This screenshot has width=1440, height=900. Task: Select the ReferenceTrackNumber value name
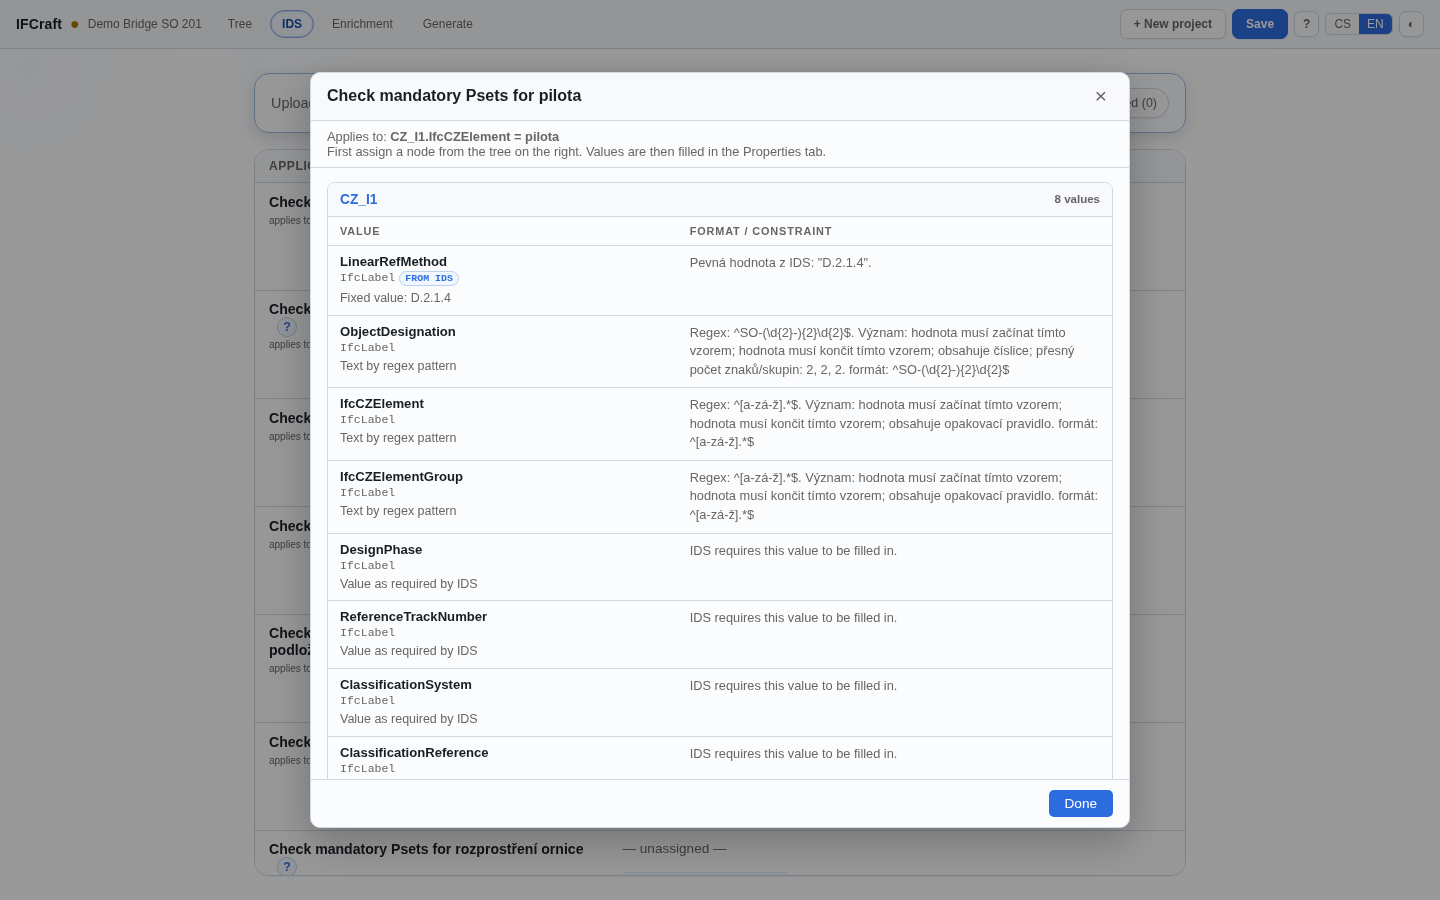[413, 617]
